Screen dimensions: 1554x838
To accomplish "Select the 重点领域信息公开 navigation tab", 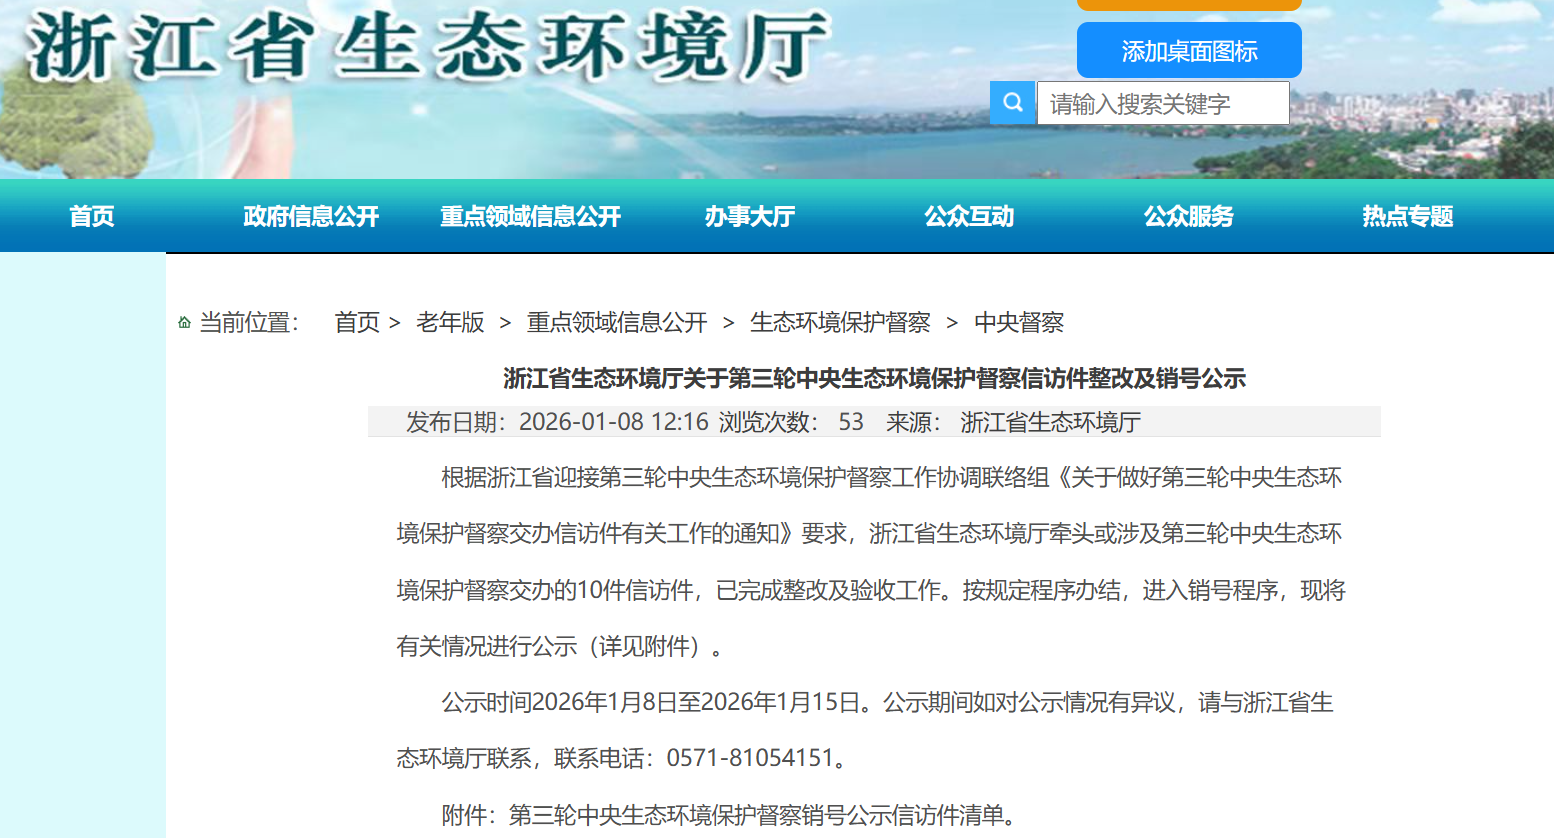I will tap(530, 216).
